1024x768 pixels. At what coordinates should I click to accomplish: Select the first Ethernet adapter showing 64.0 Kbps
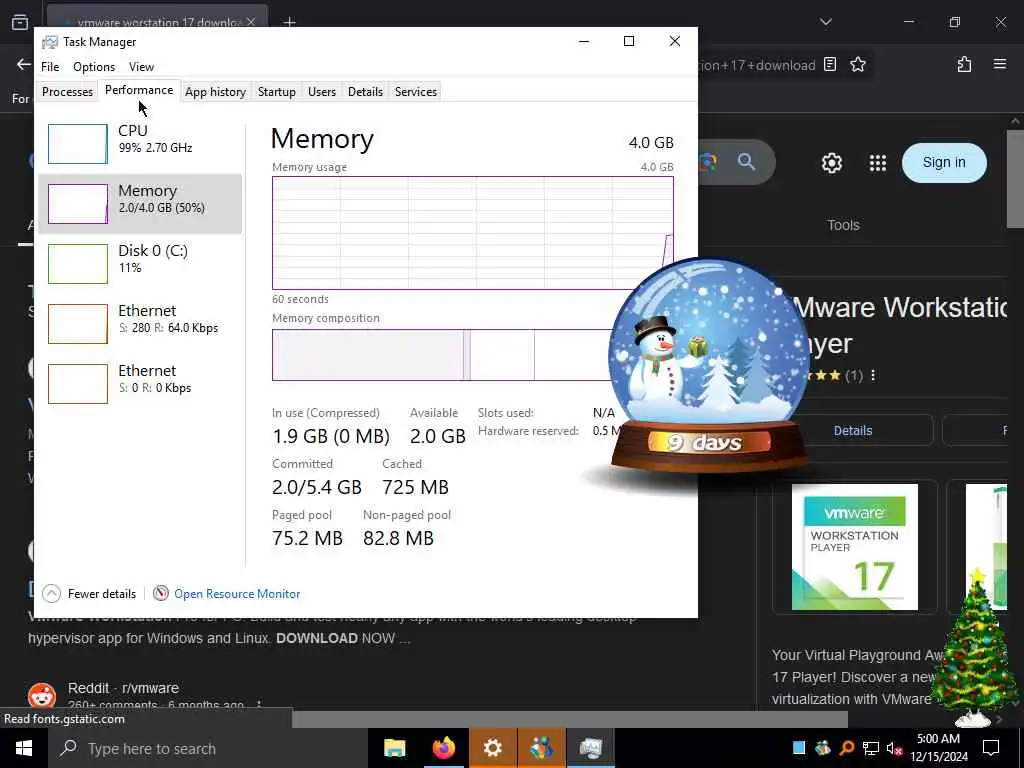[140, 323]
